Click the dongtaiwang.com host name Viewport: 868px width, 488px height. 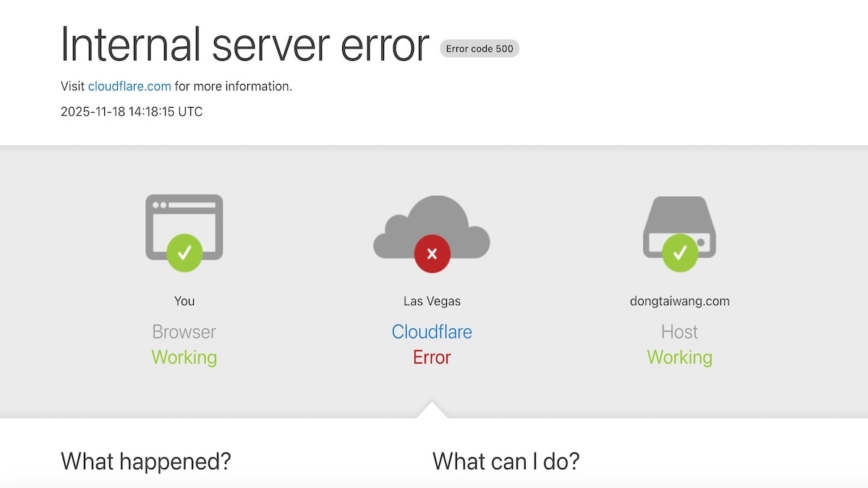pyautogui.click(x=679, y=301)
